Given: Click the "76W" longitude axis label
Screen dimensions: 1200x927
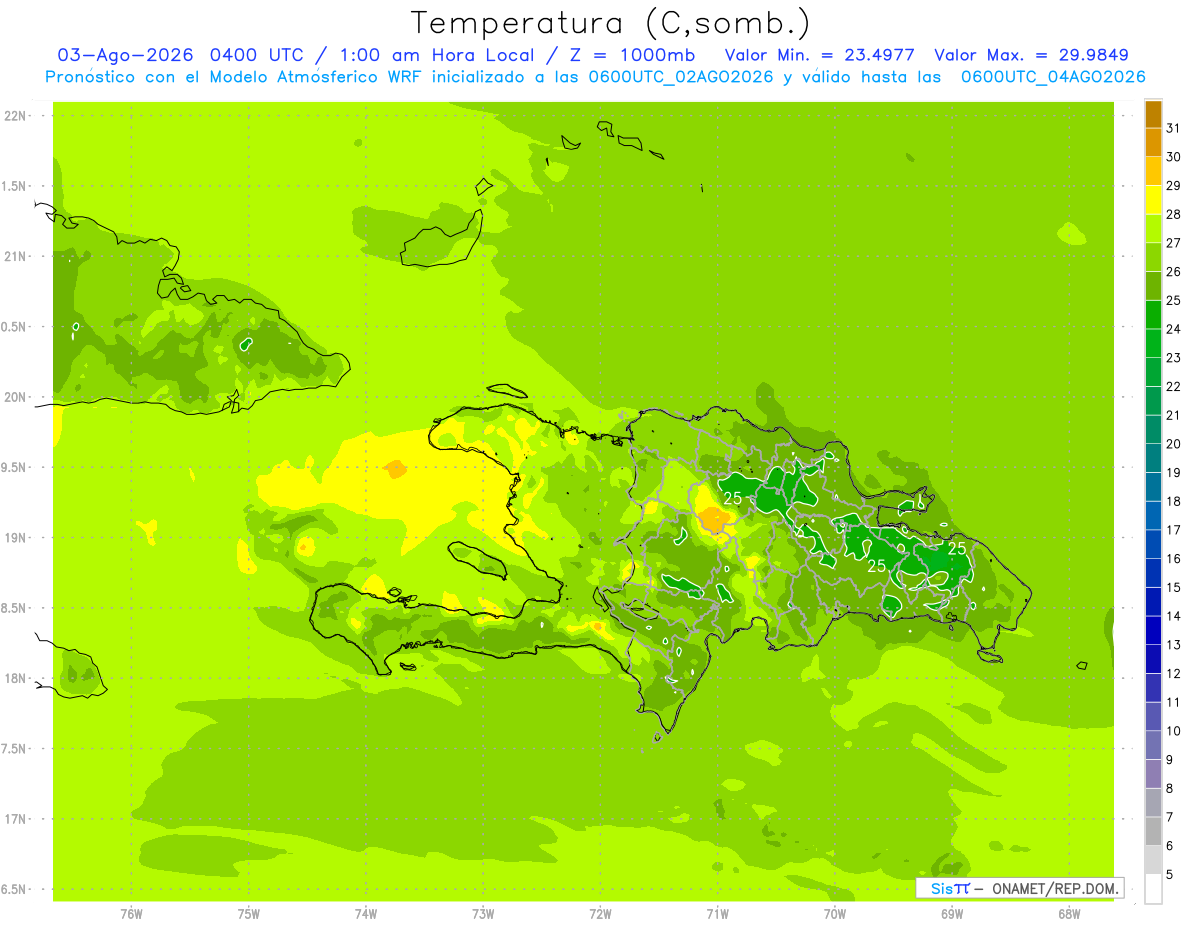Looking at the screenshot, I should point(131,914).
